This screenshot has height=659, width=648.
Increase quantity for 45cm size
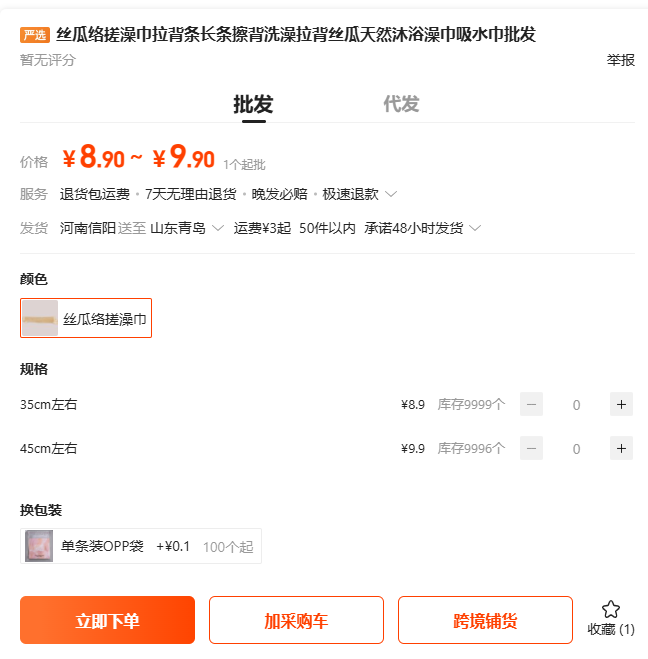621,449
